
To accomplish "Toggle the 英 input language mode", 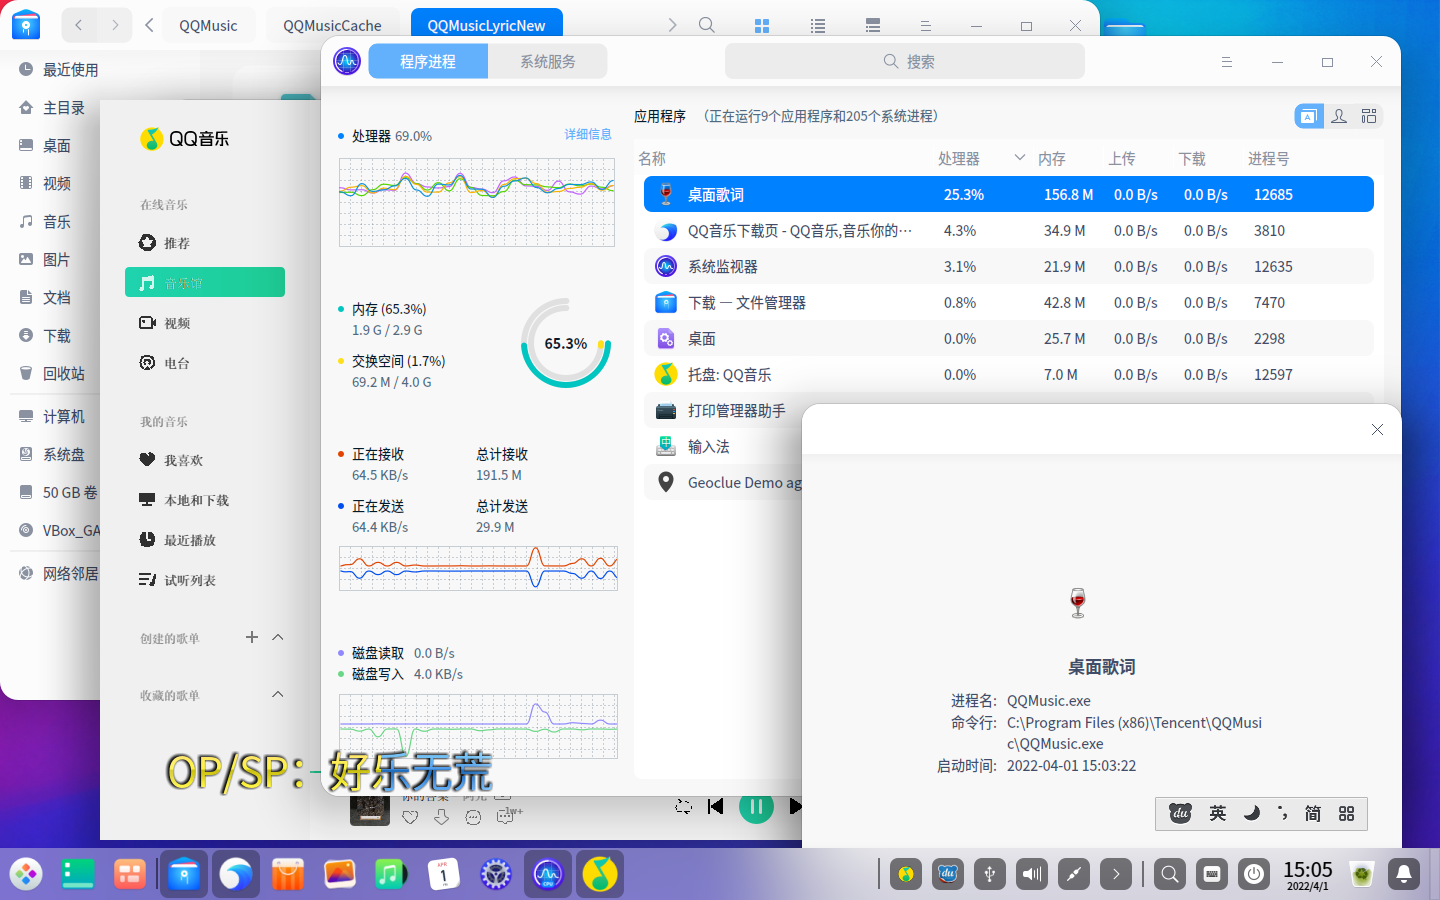I will tap(1217, 814).
